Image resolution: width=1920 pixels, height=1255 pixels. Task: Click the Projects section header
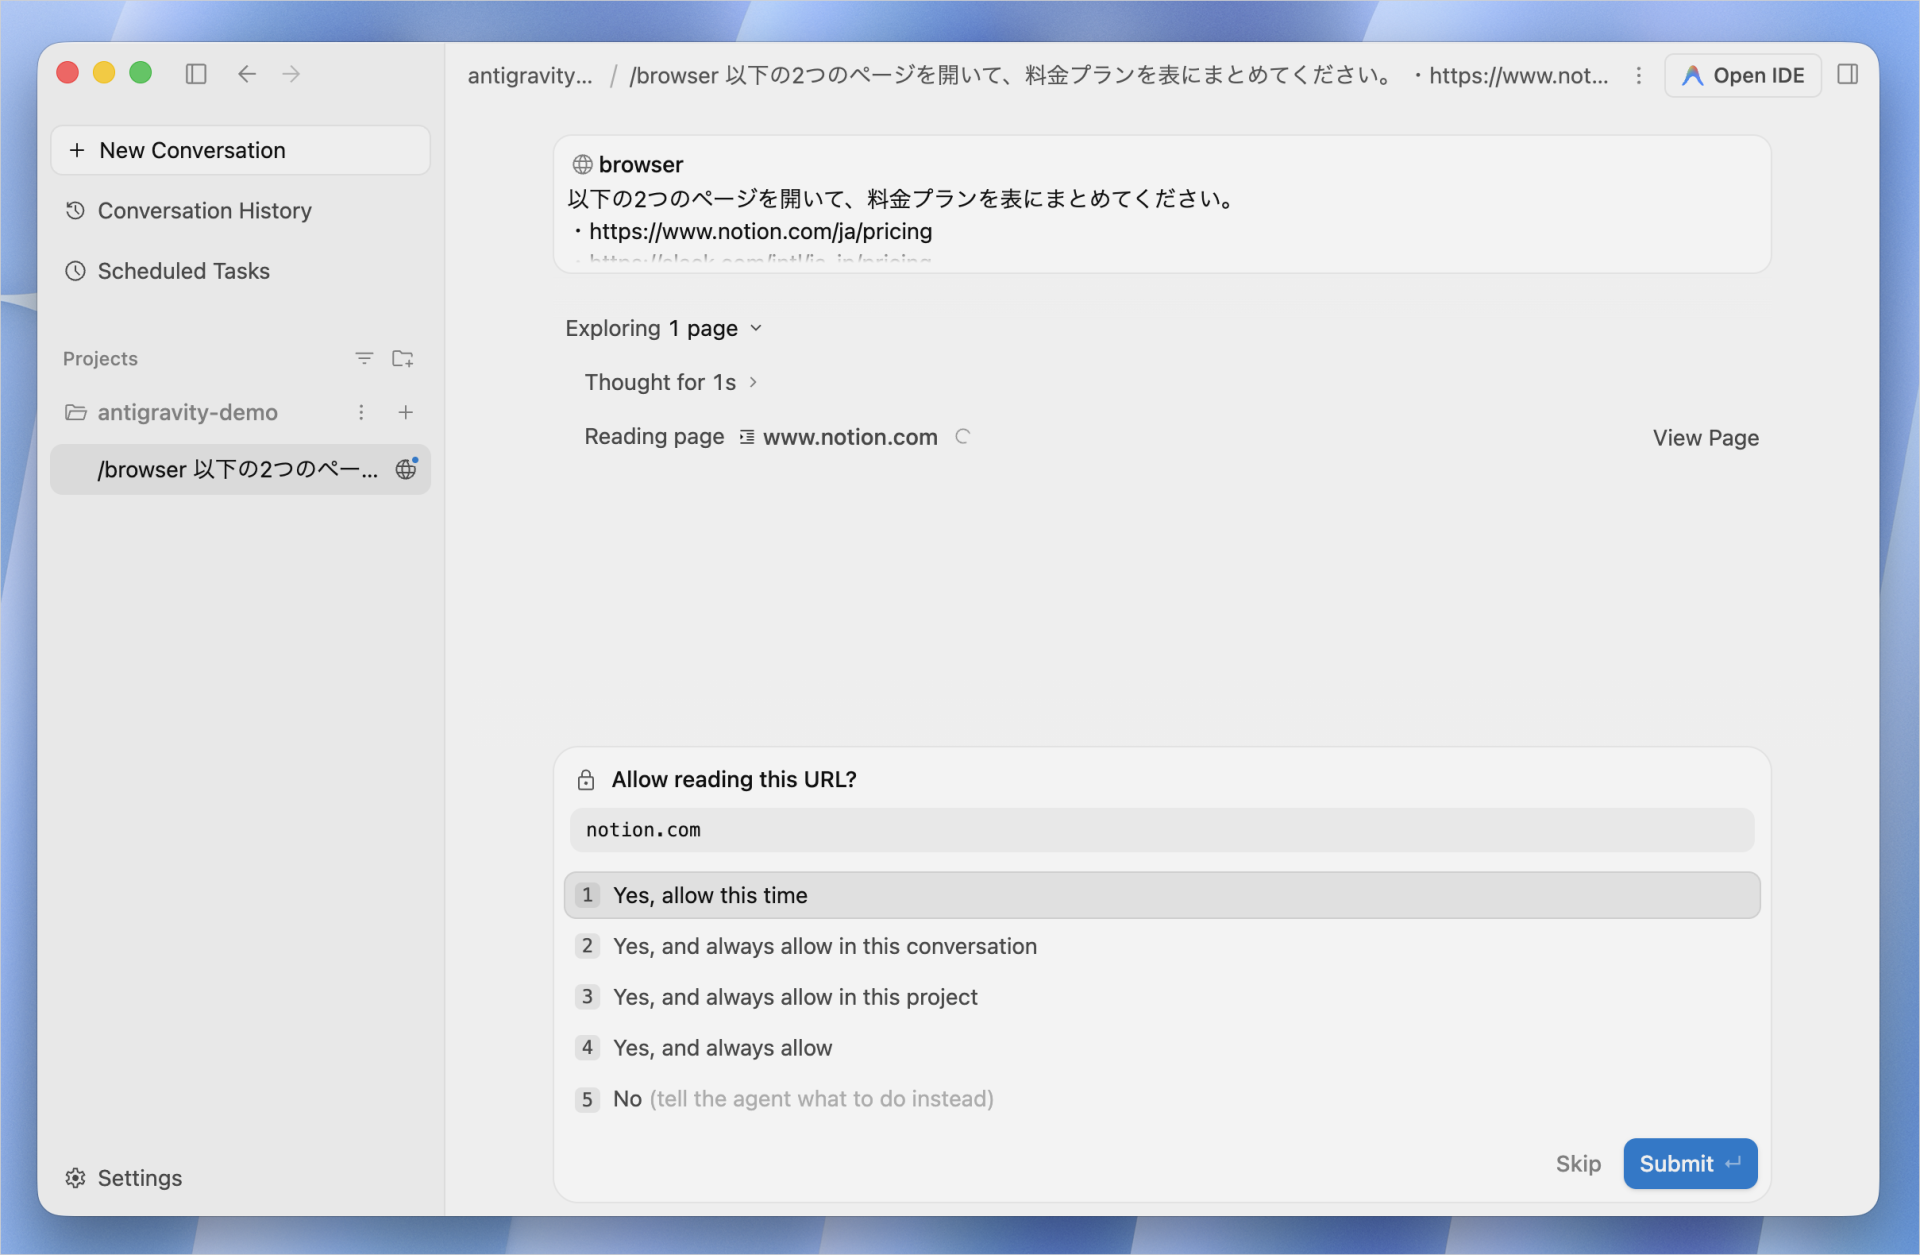[x=100, y=358]
